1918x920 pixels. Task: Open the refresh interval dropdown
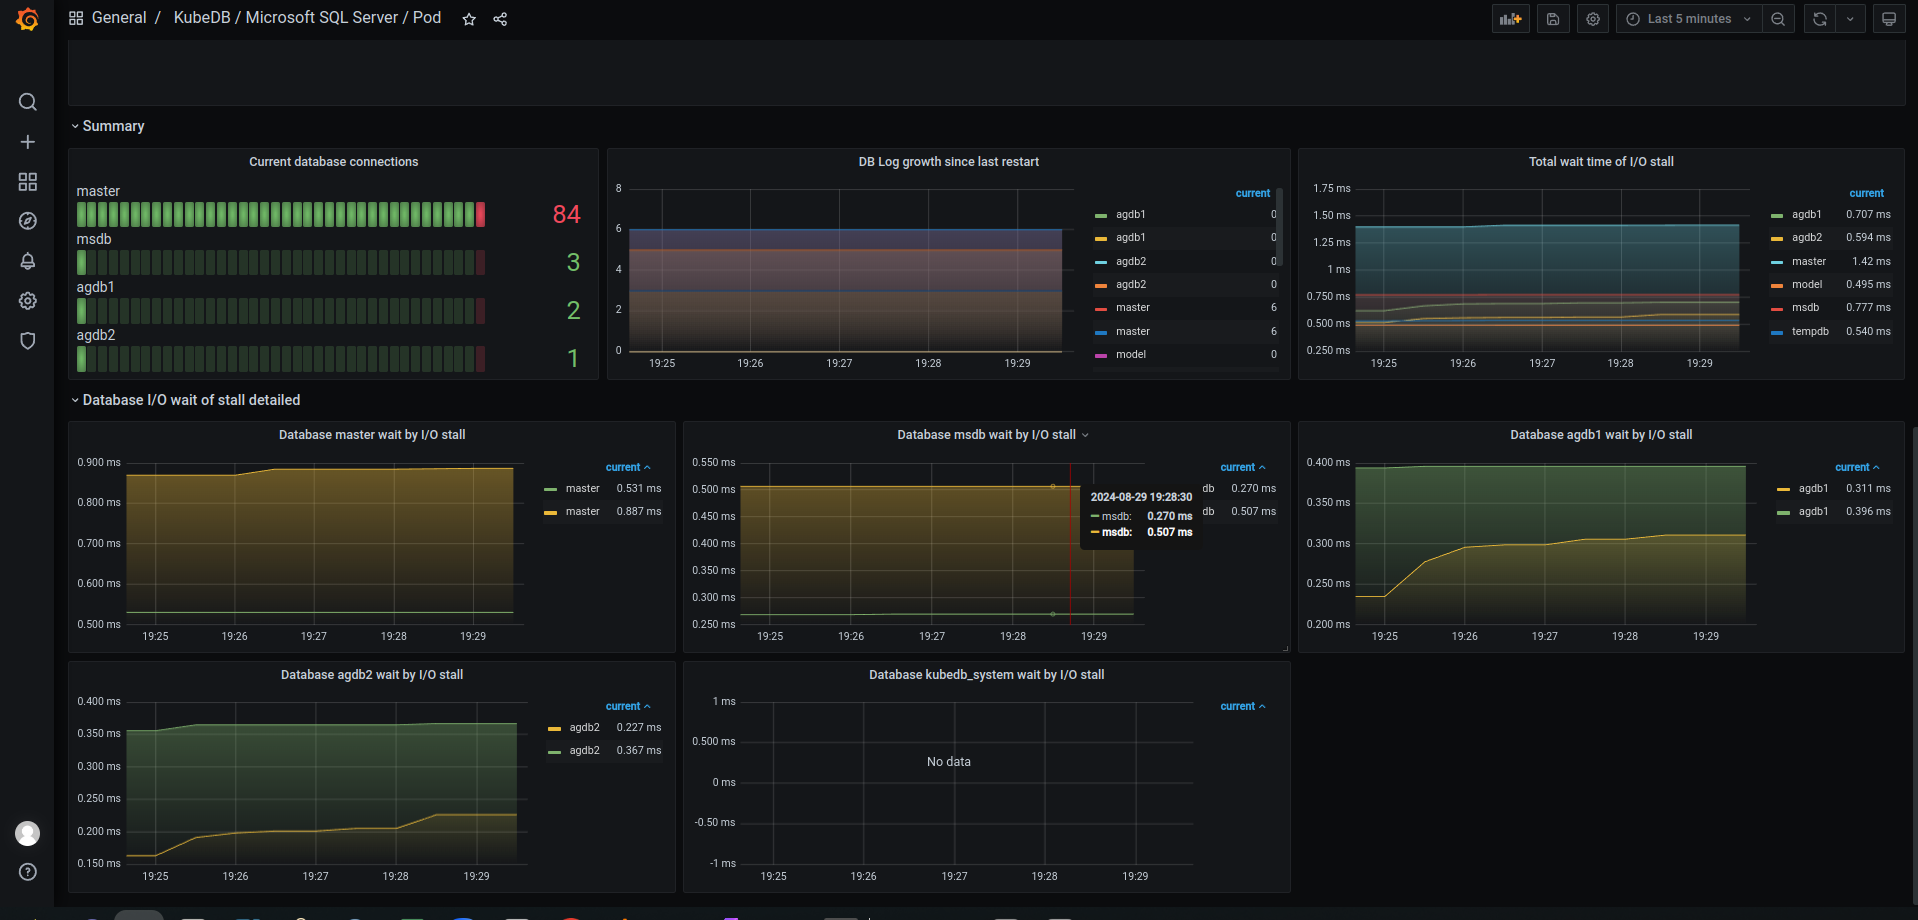tap(1849, 18)
